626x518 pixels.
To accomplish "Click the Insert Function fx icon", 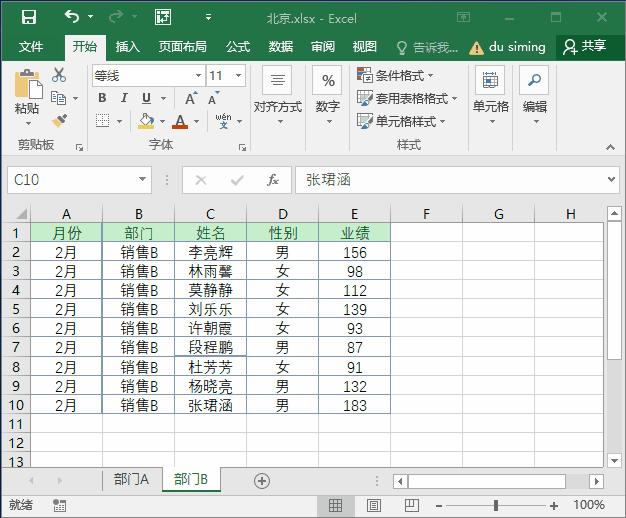I will point(273,180).
